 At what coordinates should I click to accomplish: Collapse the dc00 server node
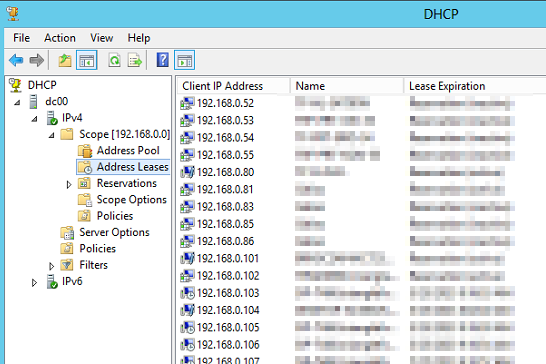[x=17, y=102]
